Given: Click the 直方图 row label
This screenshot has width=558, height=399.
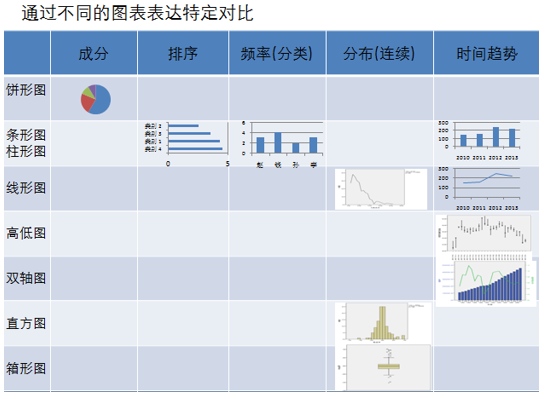Looking at the screenshot, I should (x=26, y=324).
